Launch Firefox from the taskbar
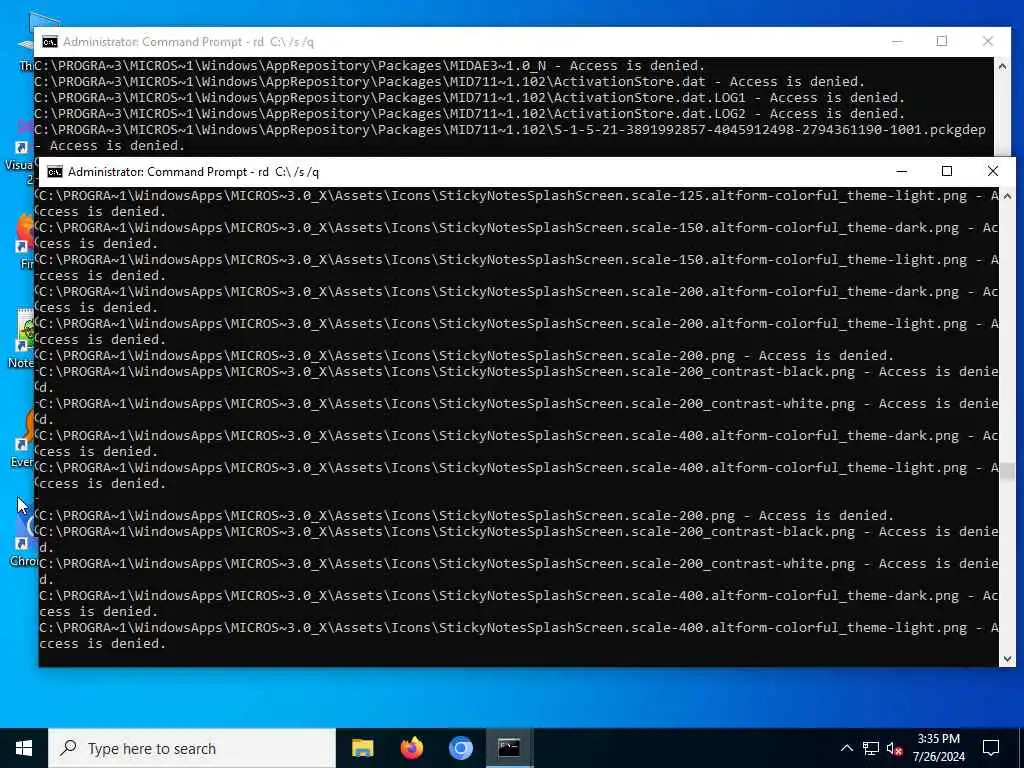 coord(411,748)
